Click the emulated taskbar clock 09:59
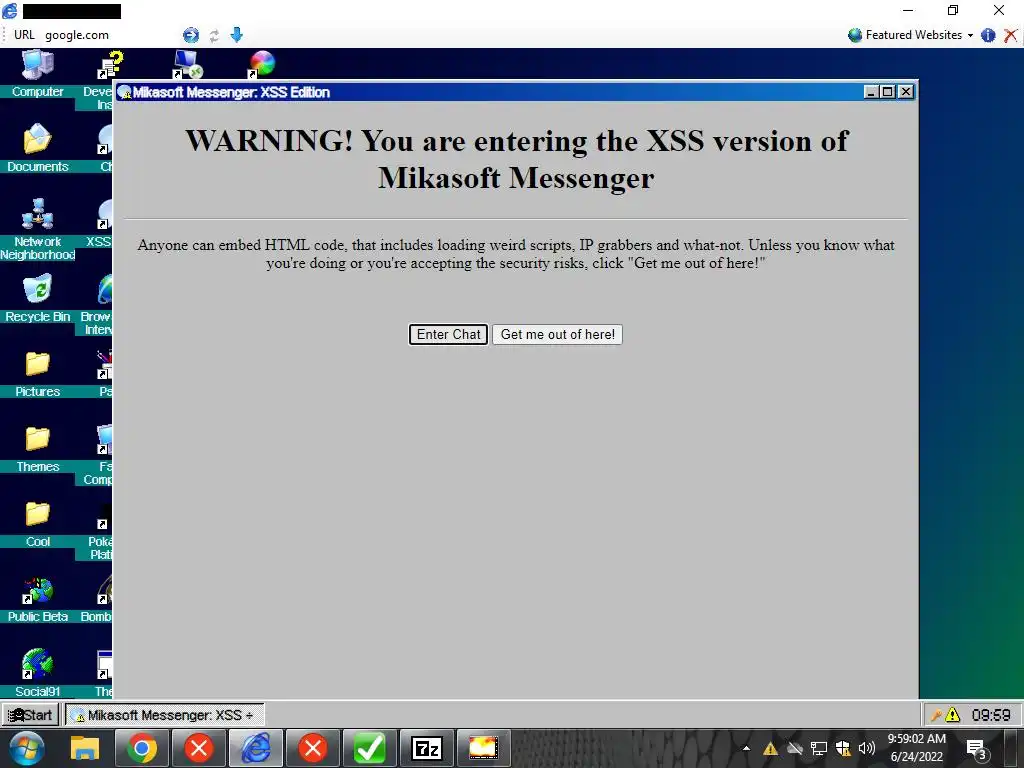The image size is (1024, 768). [x=991, y=715]
